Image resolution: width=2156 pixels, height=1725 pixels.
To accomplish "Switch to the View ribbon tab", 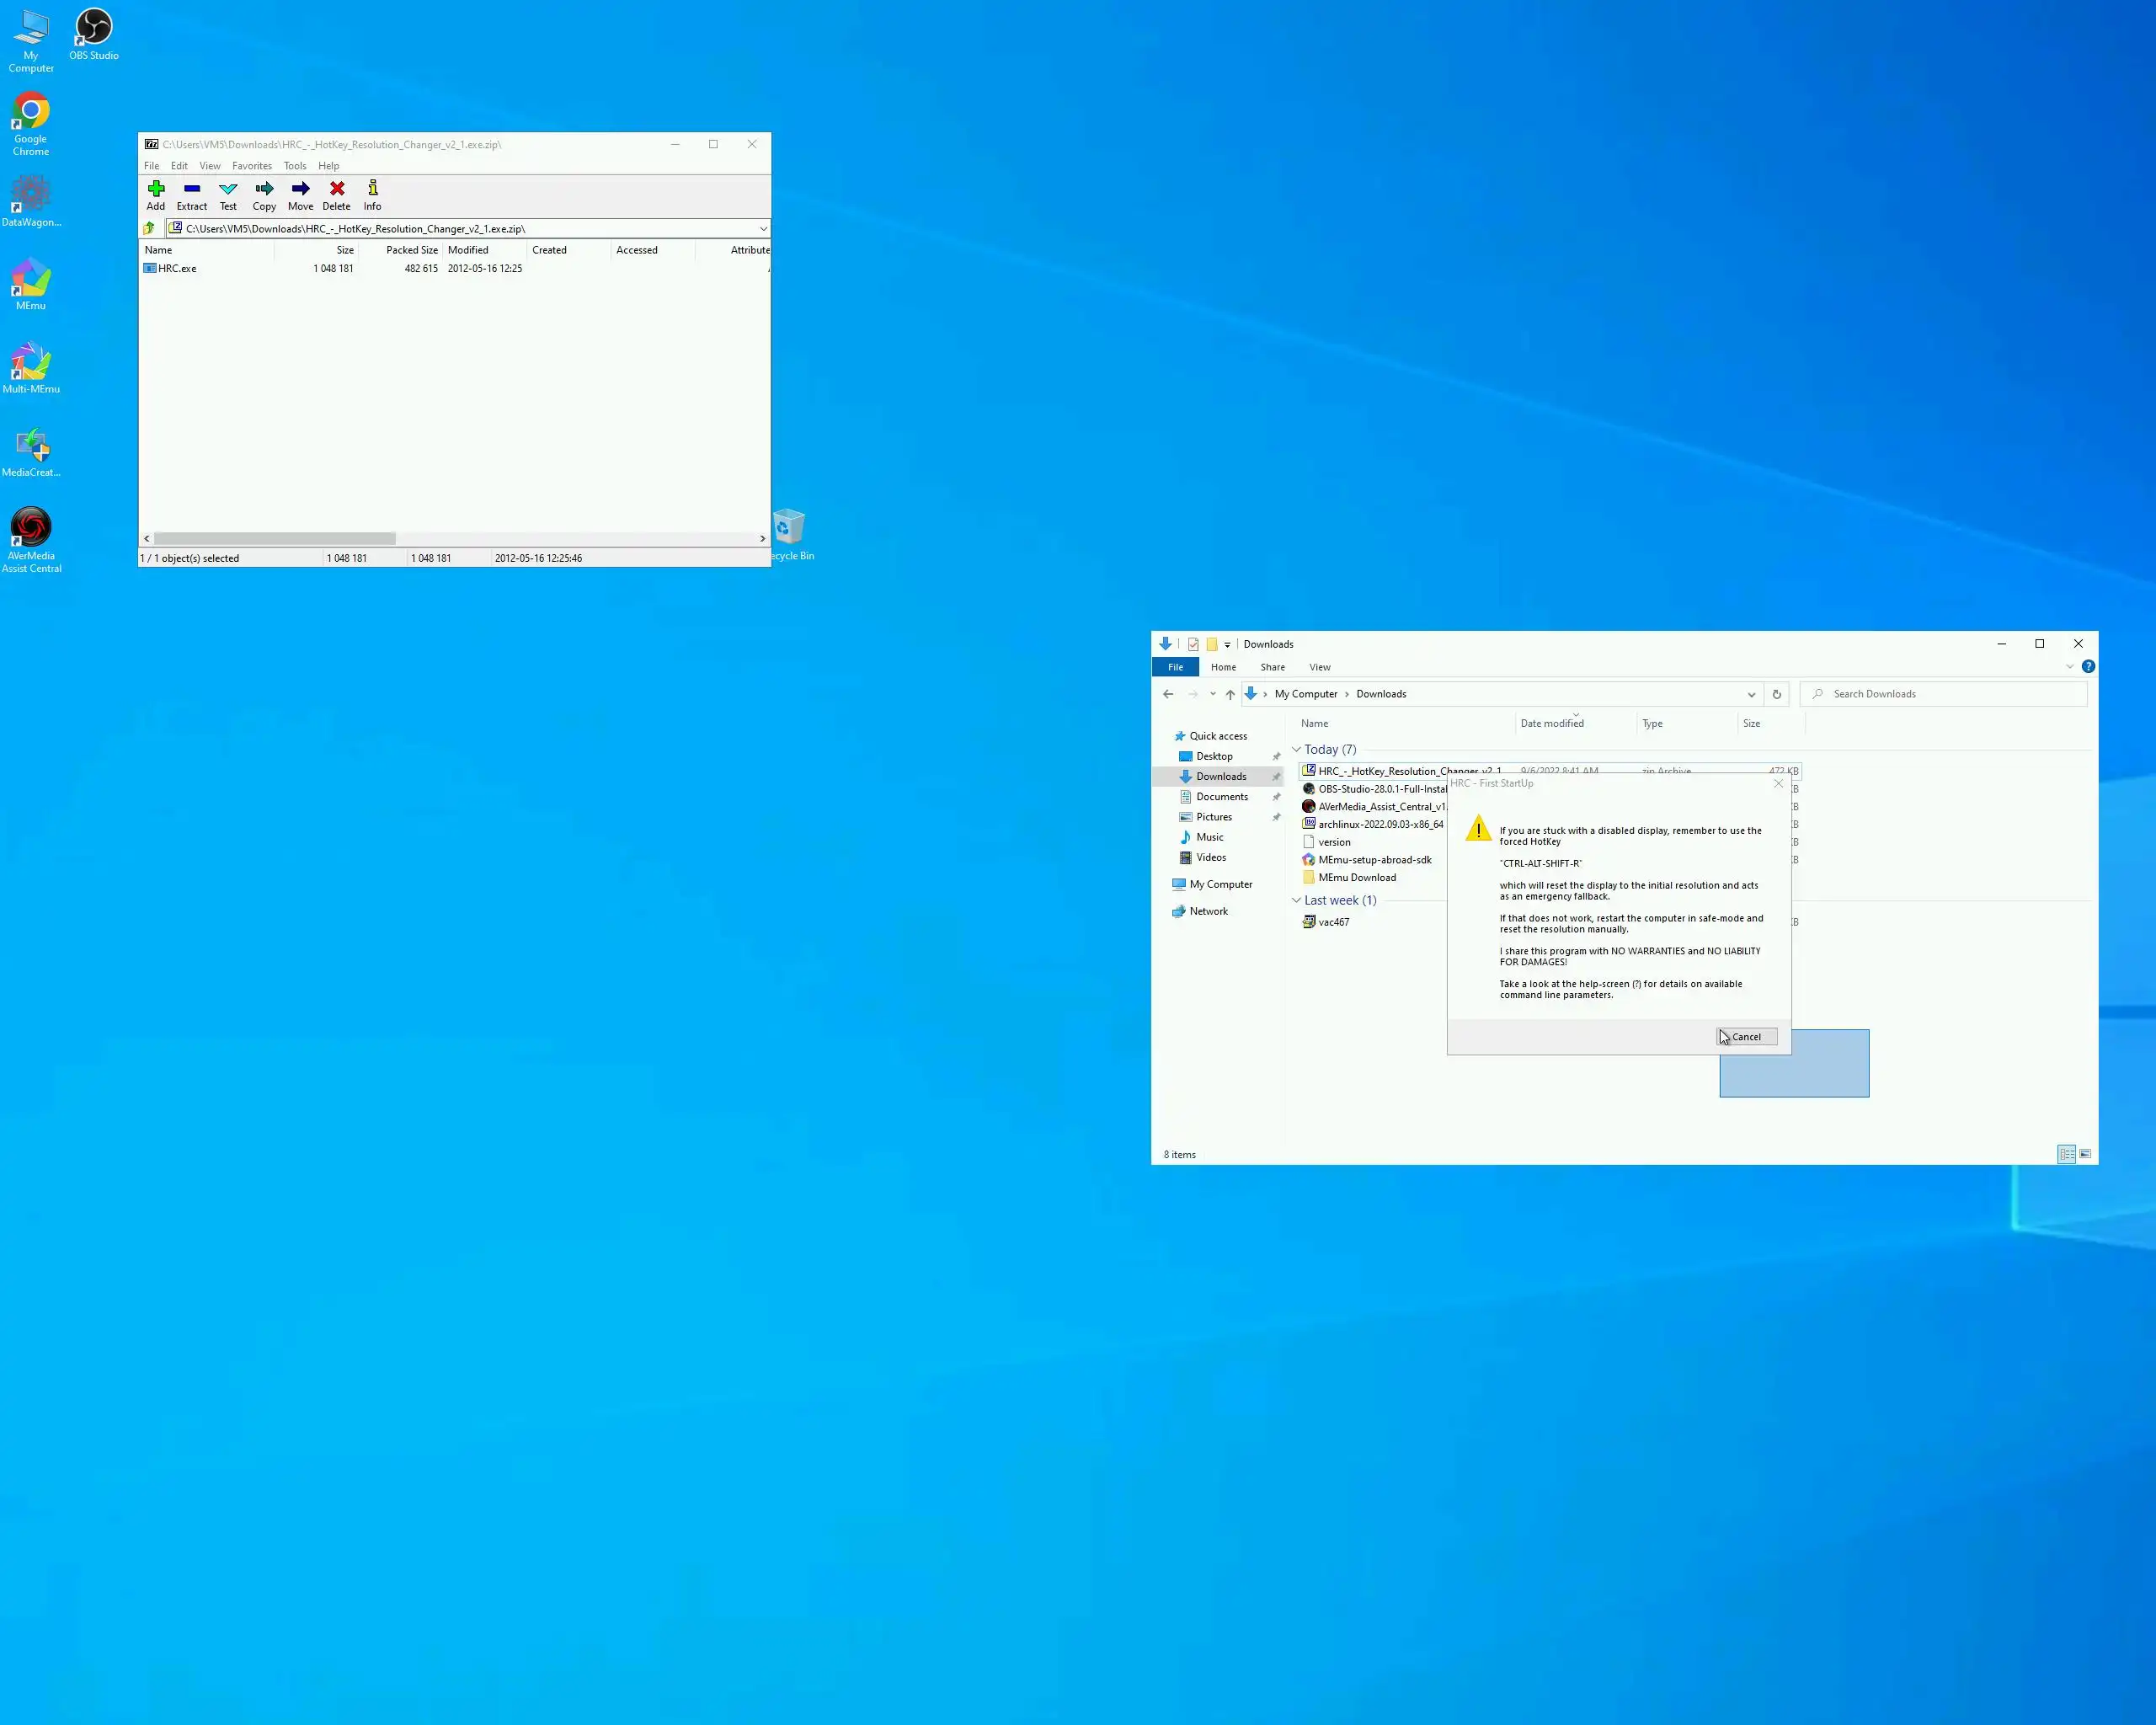I will [1320, 667].
